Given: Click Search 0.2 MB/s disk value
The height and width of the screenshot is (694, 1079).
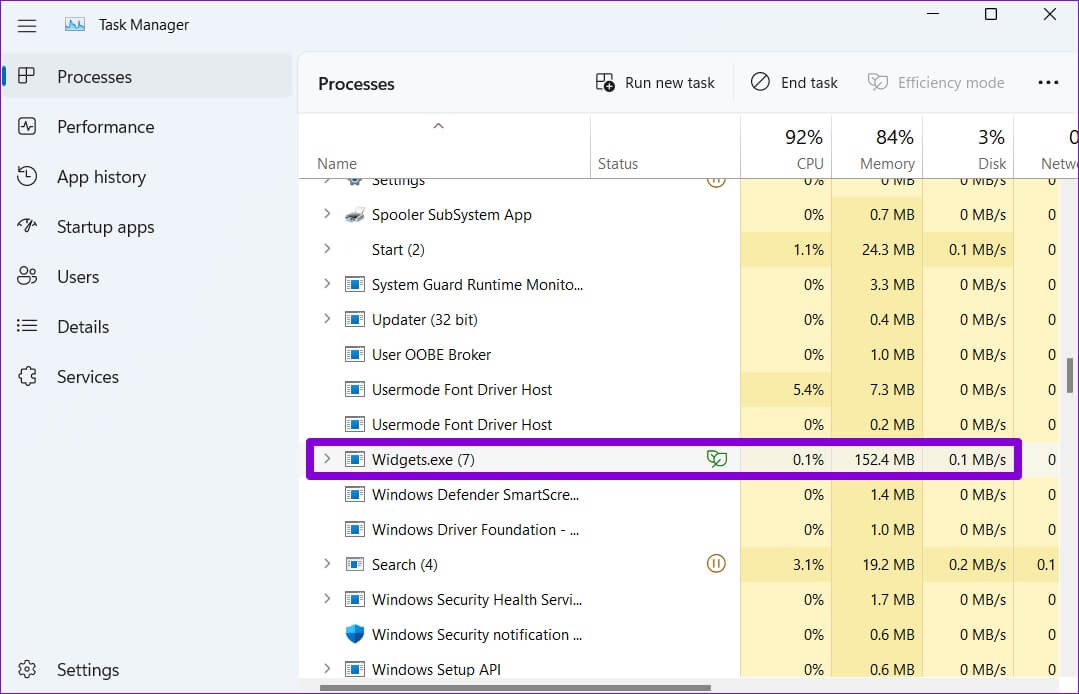Looking at the screenshot, I should coord(977,565).
